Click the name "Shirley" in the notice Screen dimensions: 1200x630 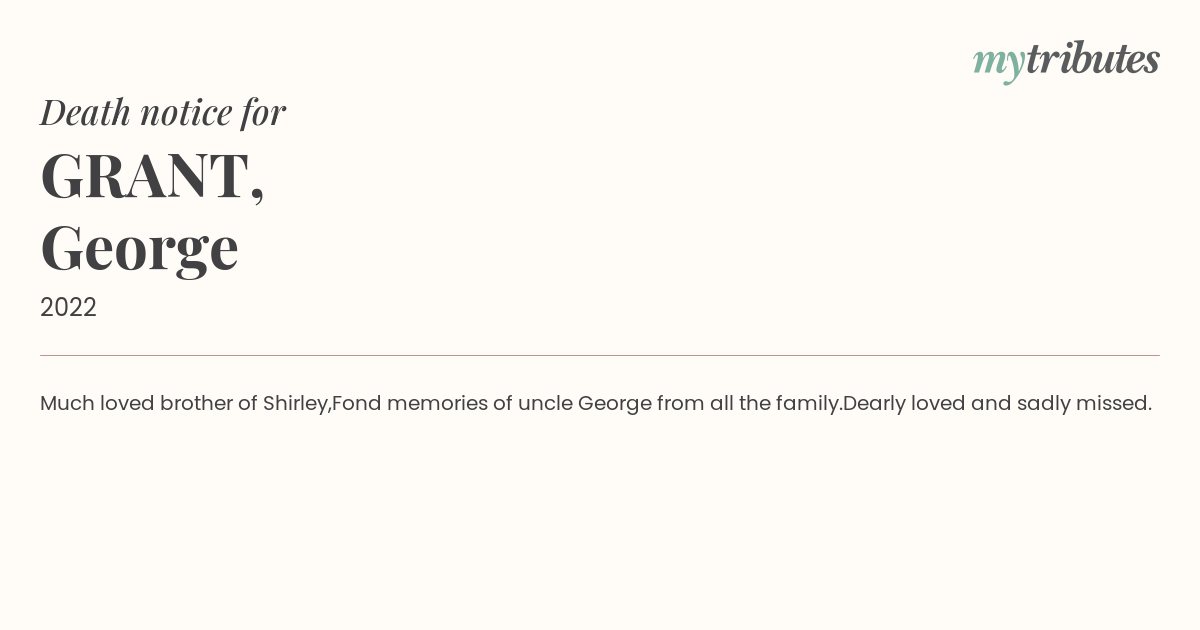tap(295, 404)
